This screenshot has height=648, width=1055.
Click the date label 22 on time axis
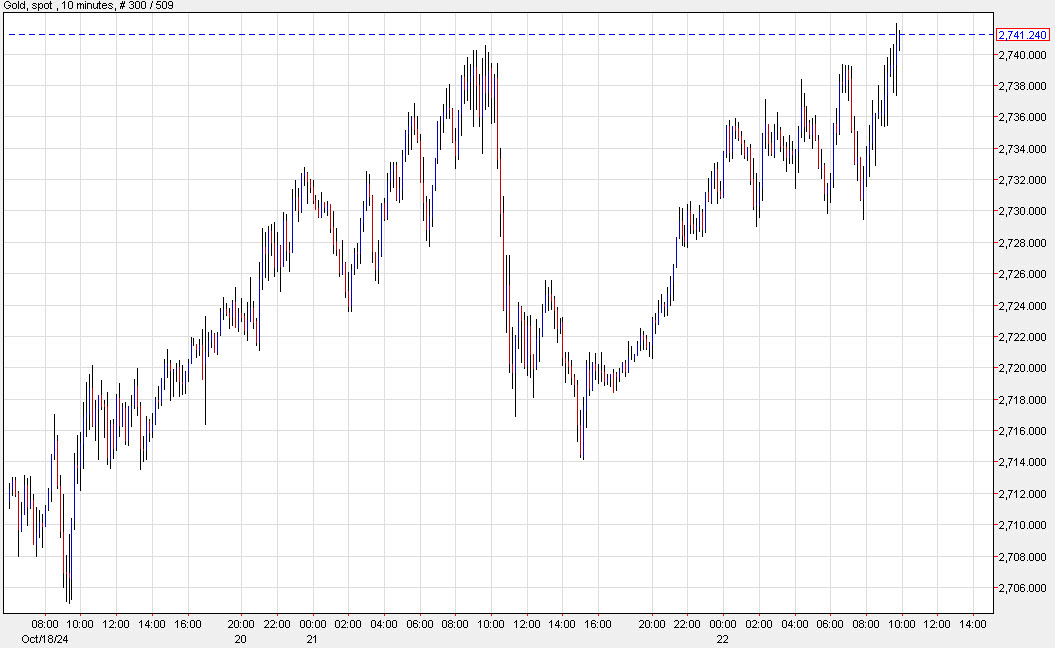(722, 639)
